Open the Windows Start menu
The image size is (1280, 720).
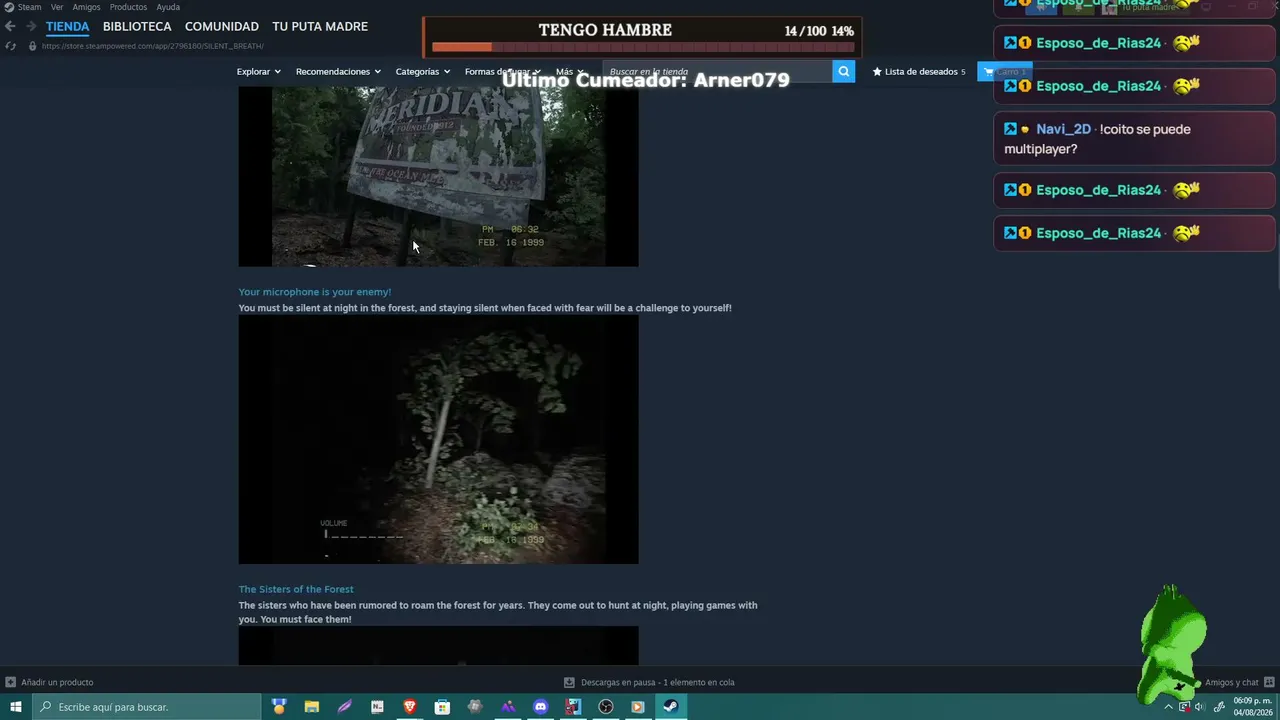16,707
